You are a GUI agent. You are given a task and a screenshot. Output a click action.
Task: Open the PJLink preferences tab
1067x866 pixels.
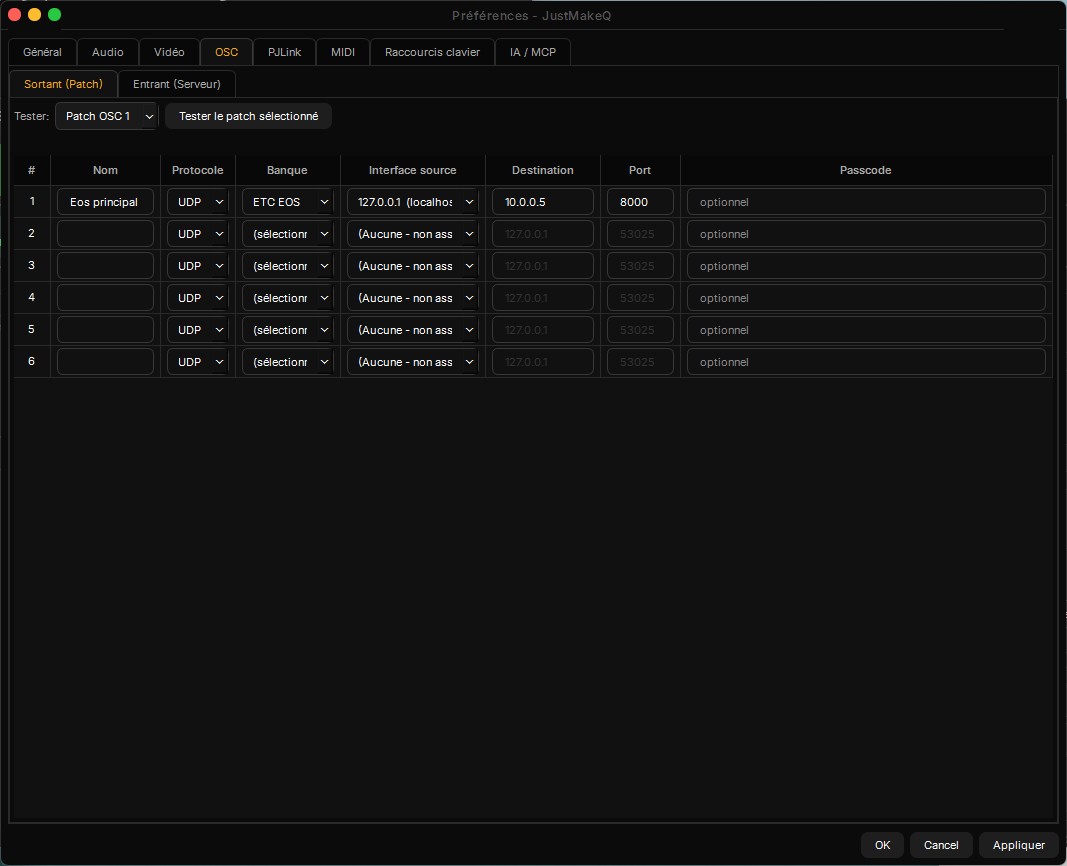(284, 52)
